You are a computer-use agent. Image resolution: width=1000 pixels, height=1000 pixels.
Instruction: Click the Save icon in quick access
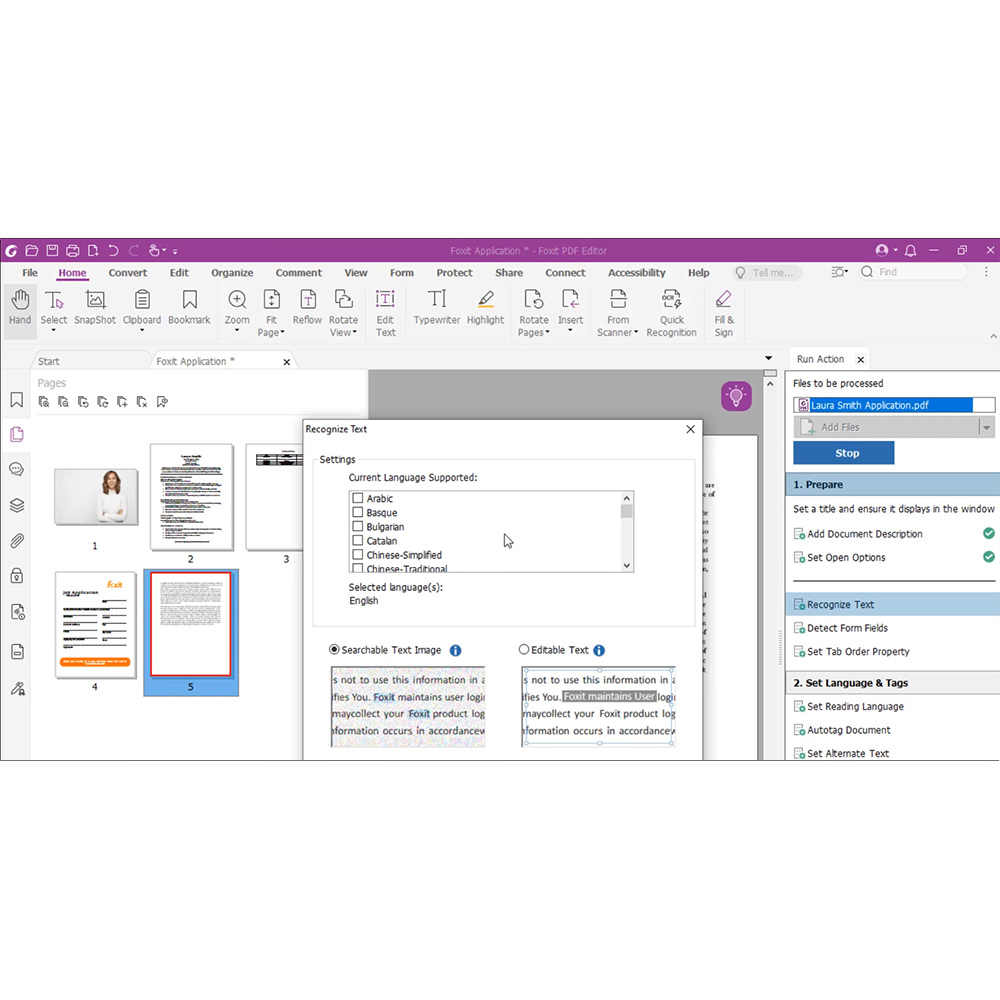point(52,251)
